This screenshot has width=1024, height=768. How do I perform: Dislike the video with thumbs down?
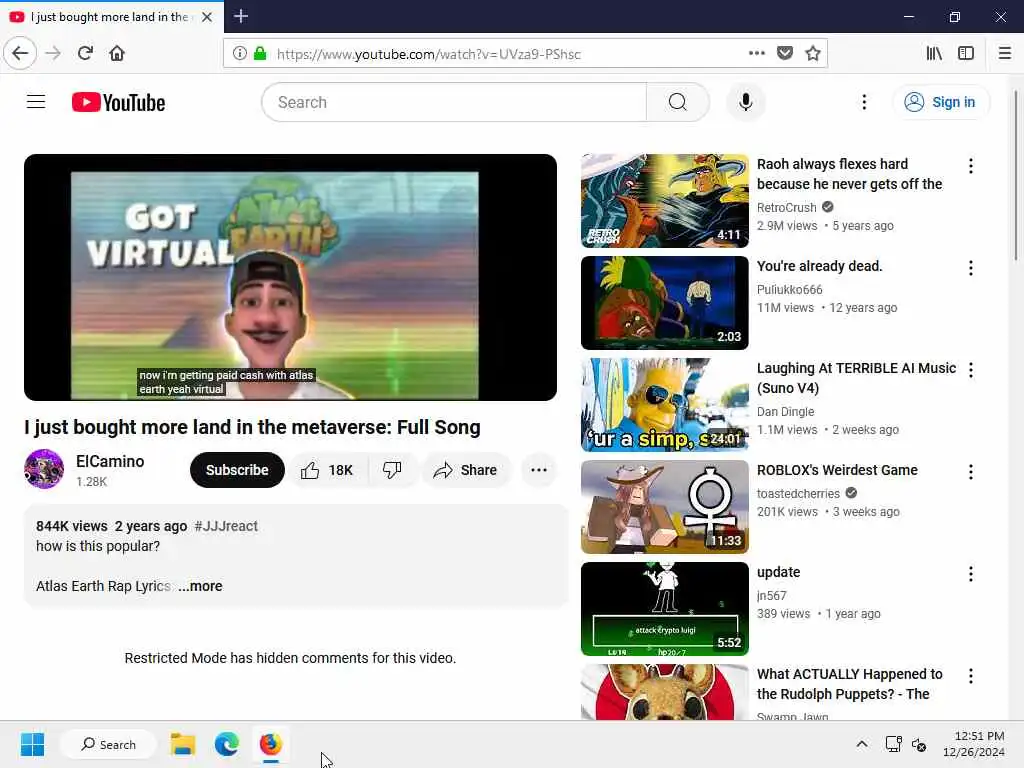[392, 470]
